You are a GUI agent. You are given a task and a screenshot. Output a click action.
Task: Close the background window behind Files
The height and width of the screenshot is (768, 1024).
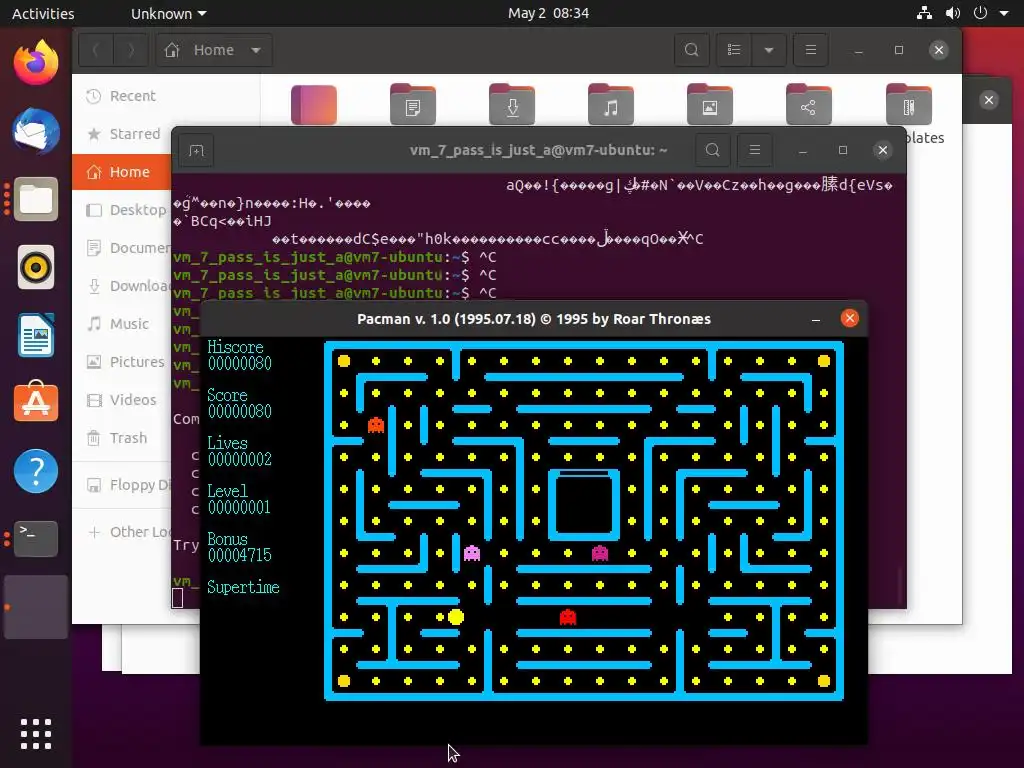point(989,100)
